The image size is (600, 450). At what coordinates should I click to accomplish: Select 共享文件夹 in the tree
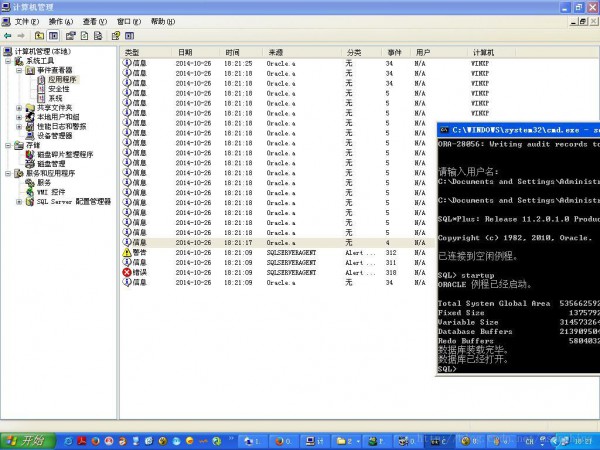pyautogui.click(x=54, y=108)
